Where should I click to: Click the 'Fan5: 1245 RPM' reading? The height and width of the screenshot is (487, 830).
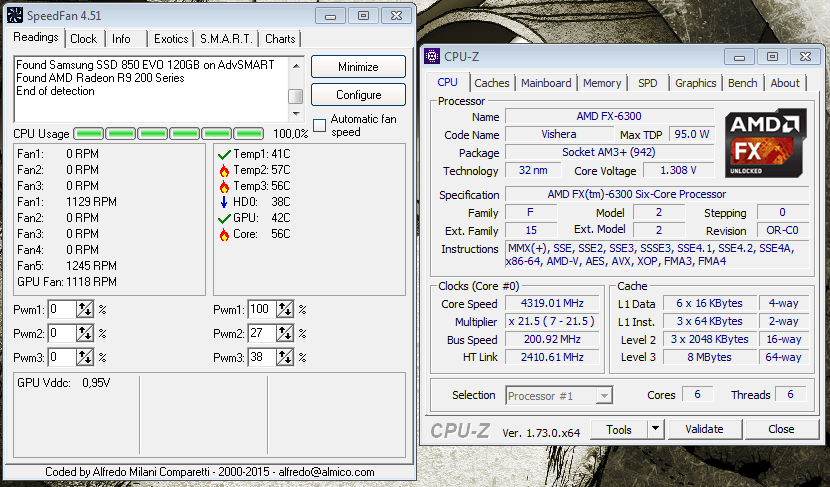pyautogui.click(x=67, y=266)
